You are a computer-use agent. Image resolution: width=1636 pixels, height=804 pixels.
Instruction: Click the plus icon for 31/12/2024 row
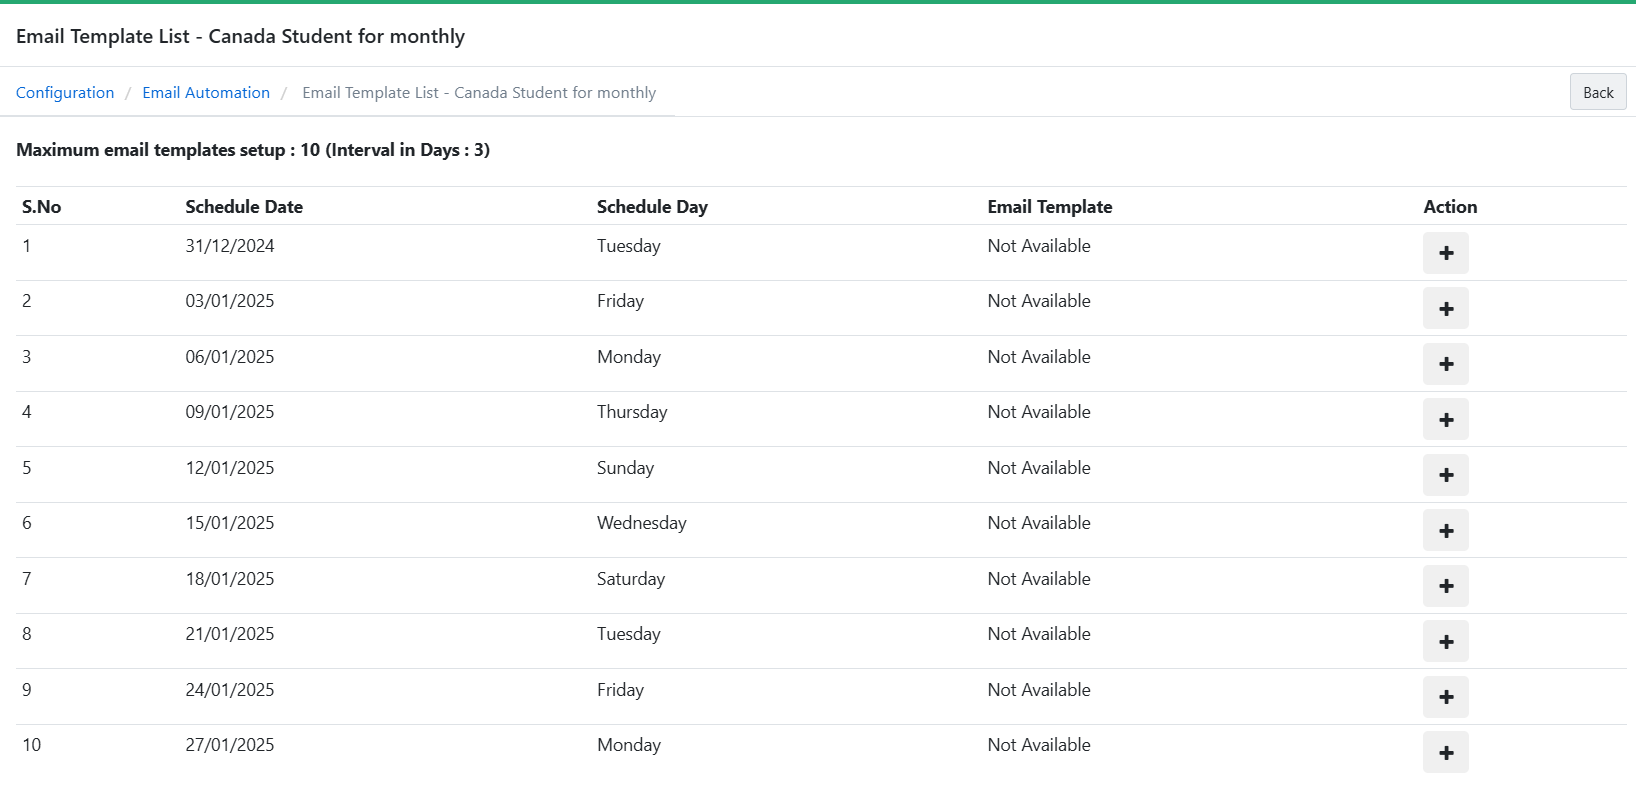click(1445, 253)
